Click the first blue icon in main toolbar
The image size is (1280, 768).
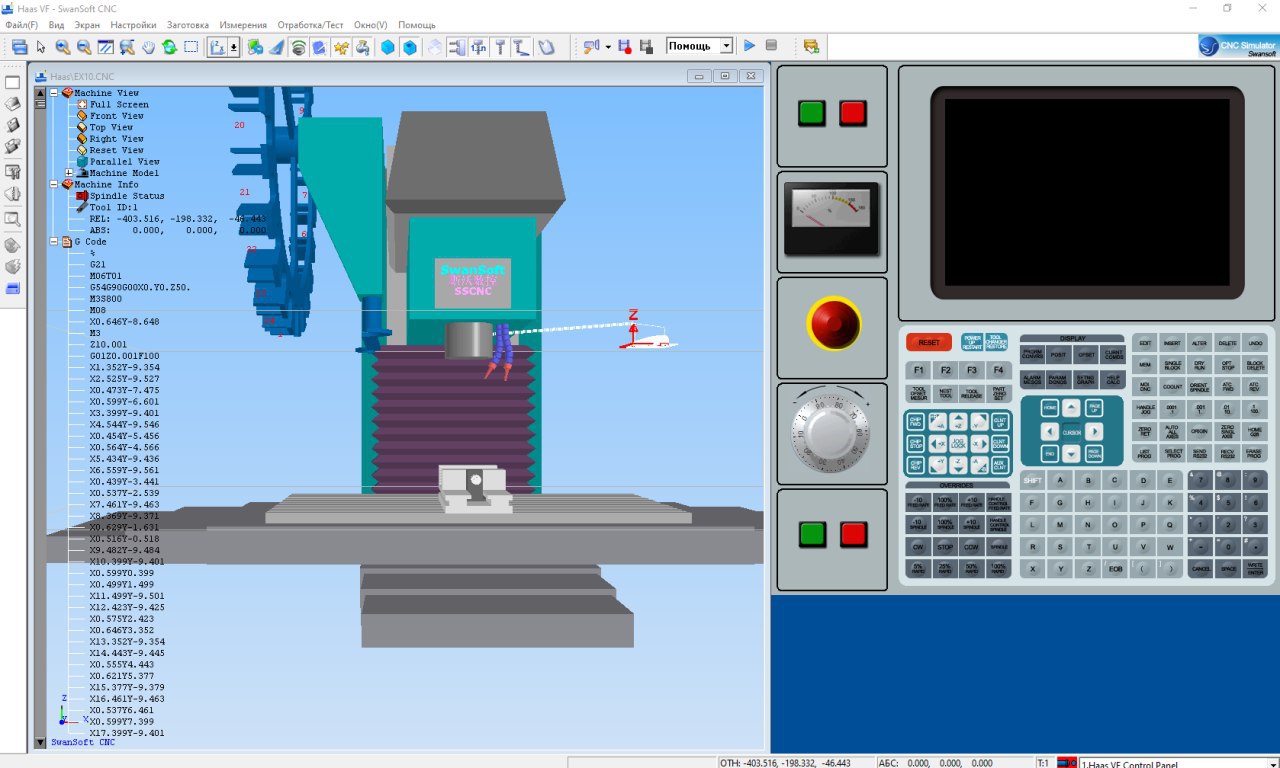click(x=19, y=46)
